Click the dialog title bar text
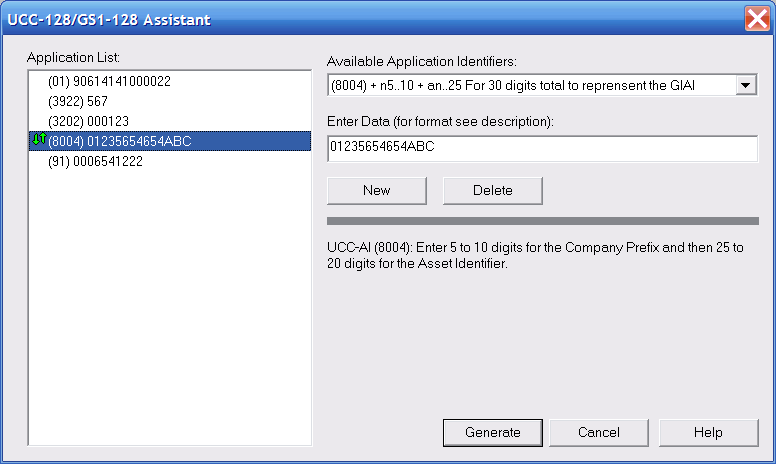Image resolution: width=776 pixels, height=464 pixels. 109,20
